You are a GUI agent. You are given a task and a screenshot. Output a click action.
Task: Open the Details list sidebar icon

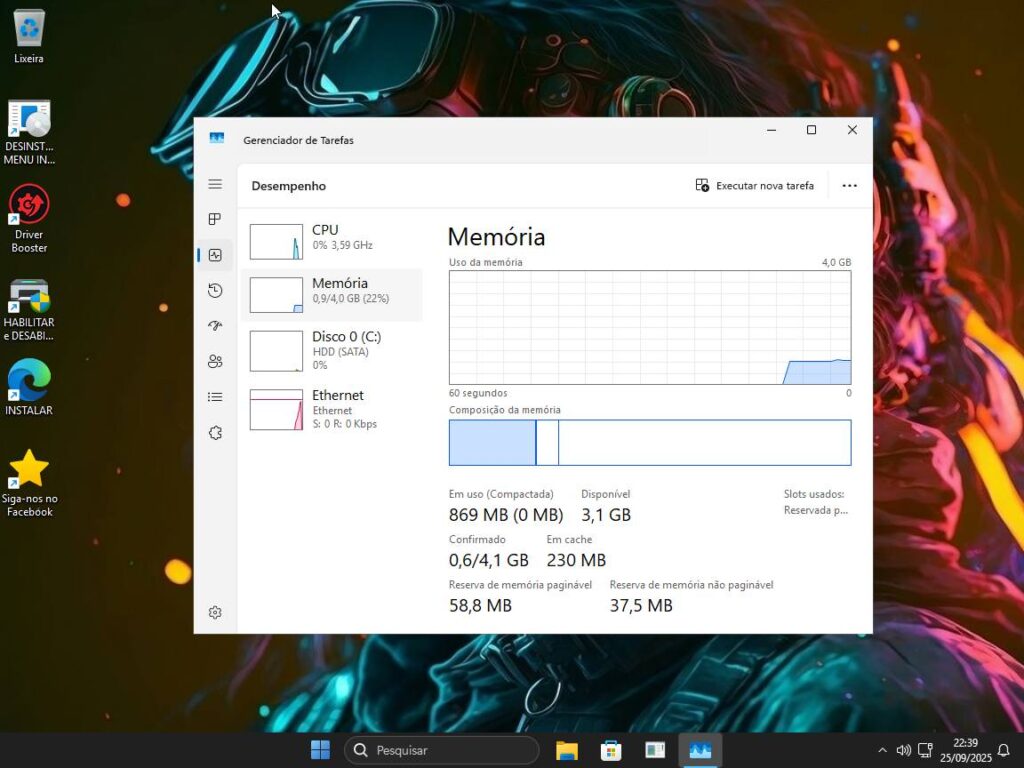click(215, 397)
